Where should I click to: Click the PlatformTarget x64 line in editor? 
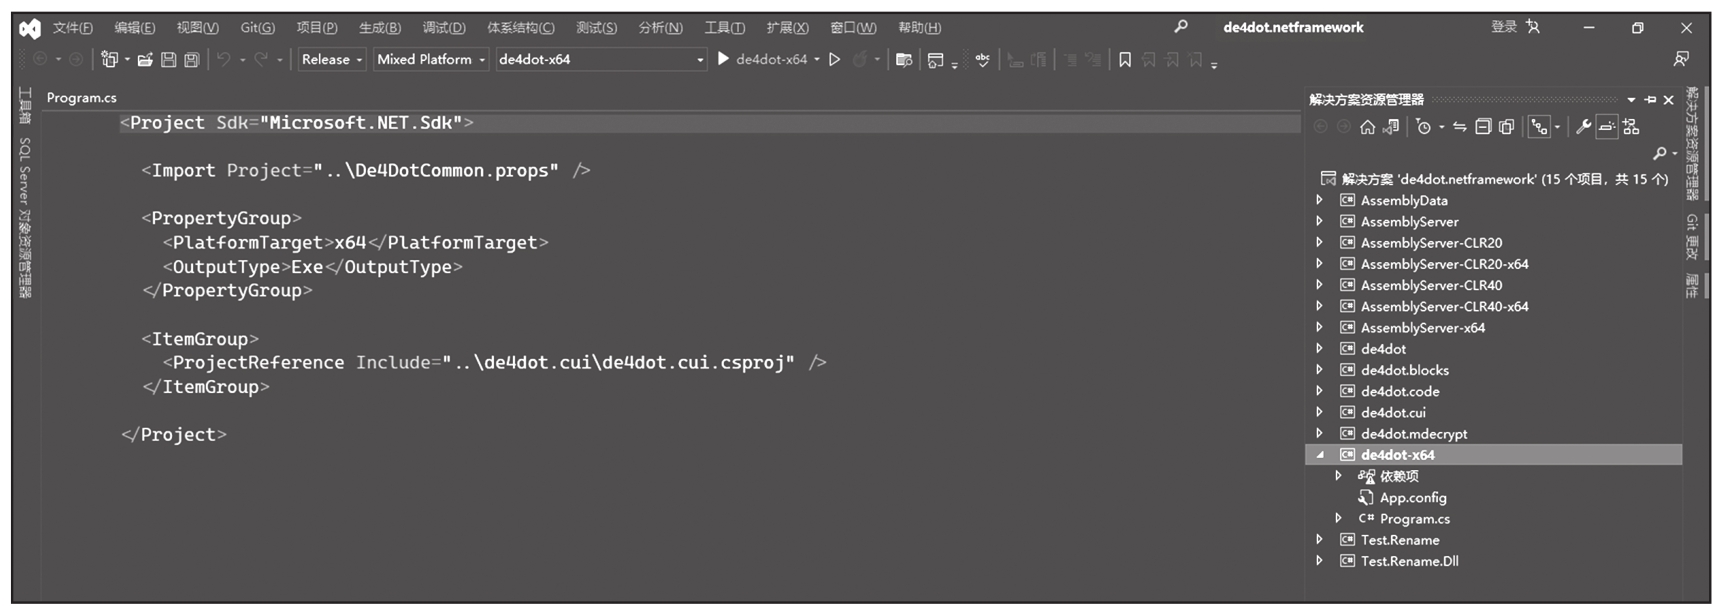point(356,243)
